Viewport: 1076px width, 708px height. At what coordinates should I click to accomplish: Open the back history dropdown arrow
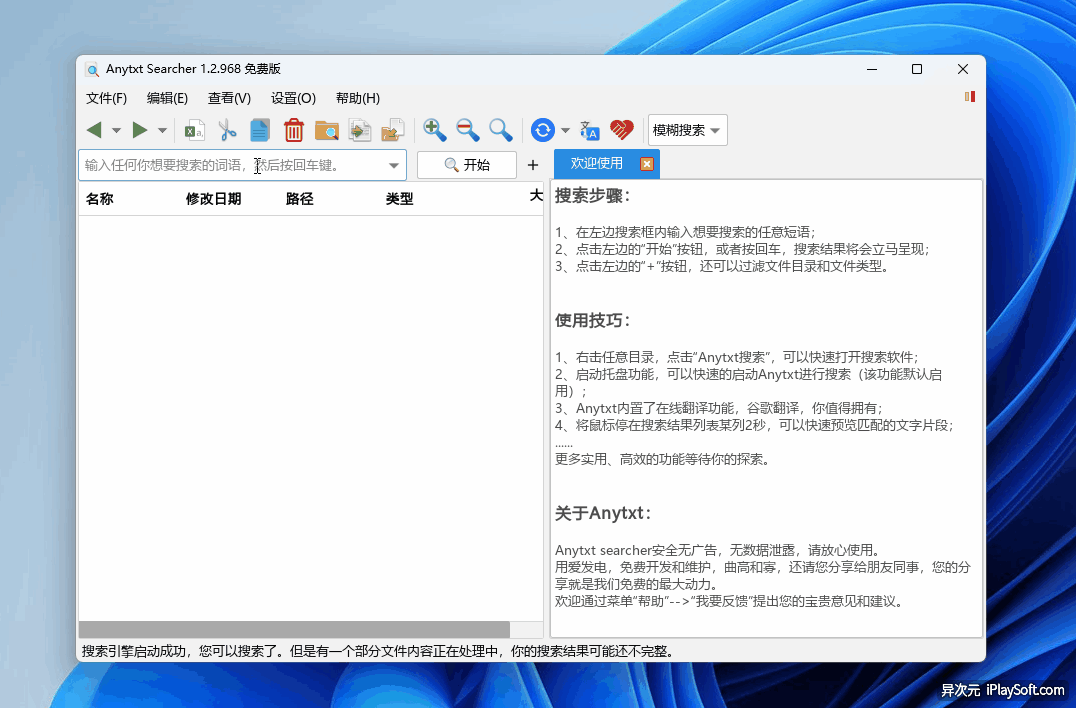pyautogui.click(x=116, y=130)
